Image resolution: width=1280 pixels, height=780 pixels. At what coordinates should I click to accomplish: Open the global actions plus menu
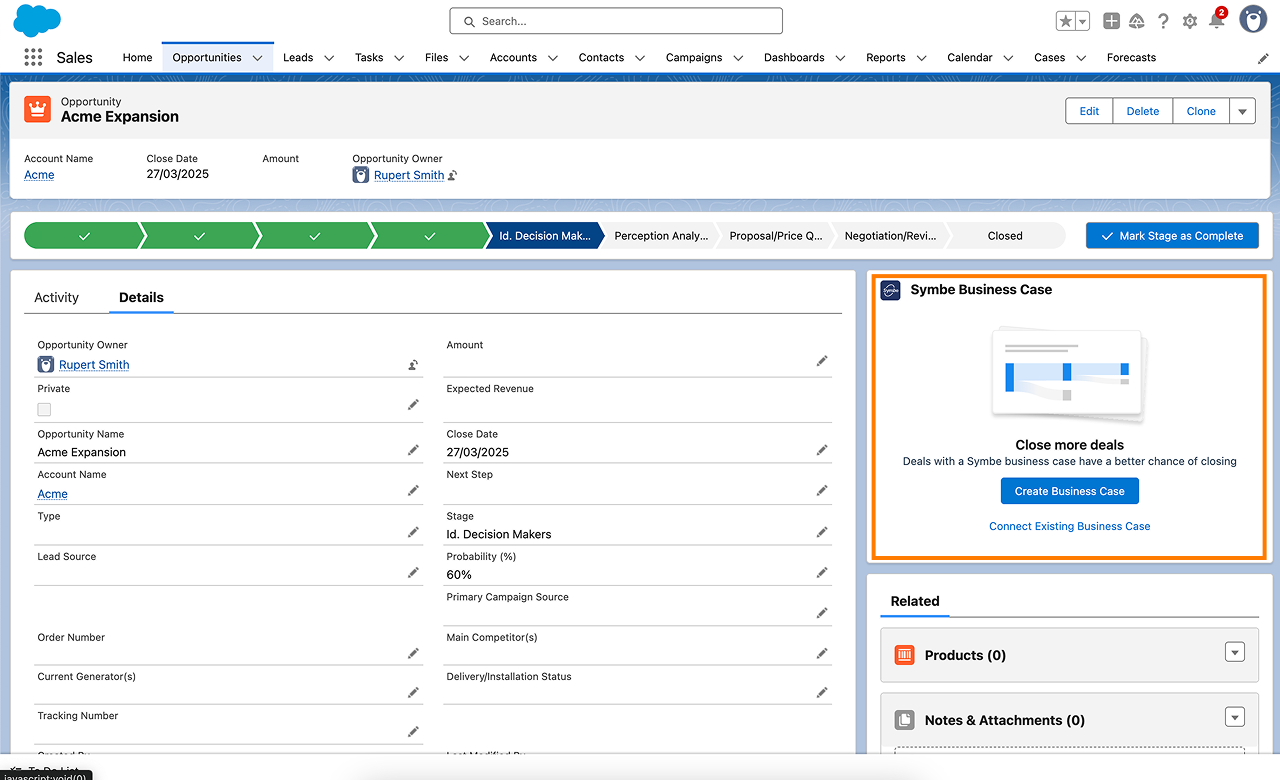1111,21
